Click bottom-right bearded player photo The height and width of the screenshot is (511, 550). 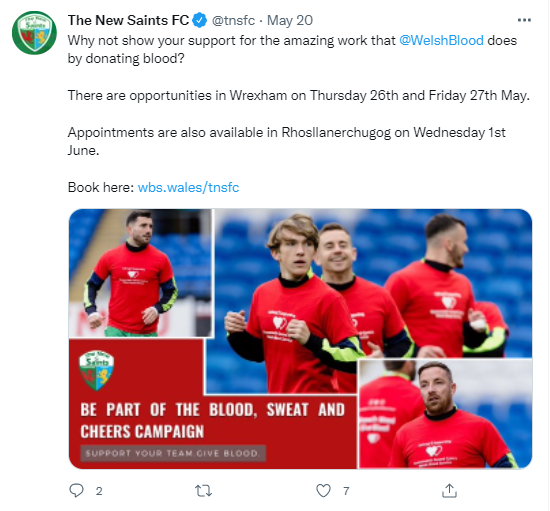[x=445, y=414]
